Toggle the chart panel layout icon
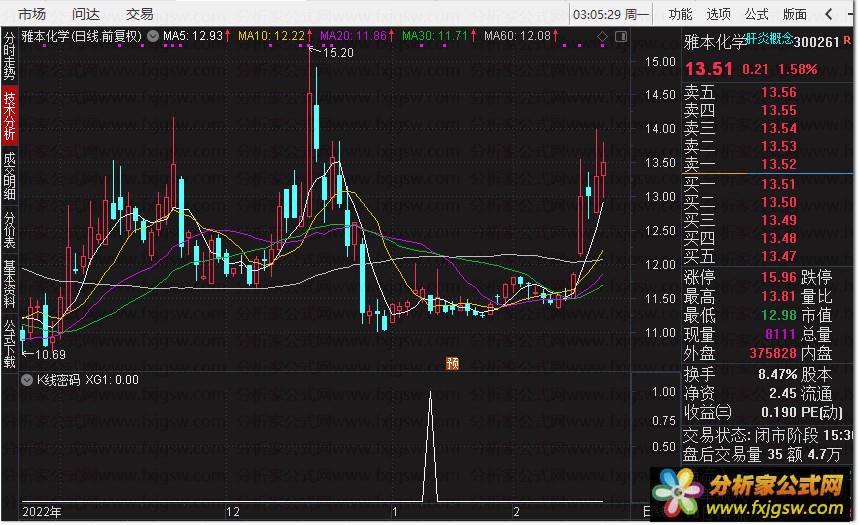This screenshot has width=860, height=525. pyautogui.click(x=621, y=36)
